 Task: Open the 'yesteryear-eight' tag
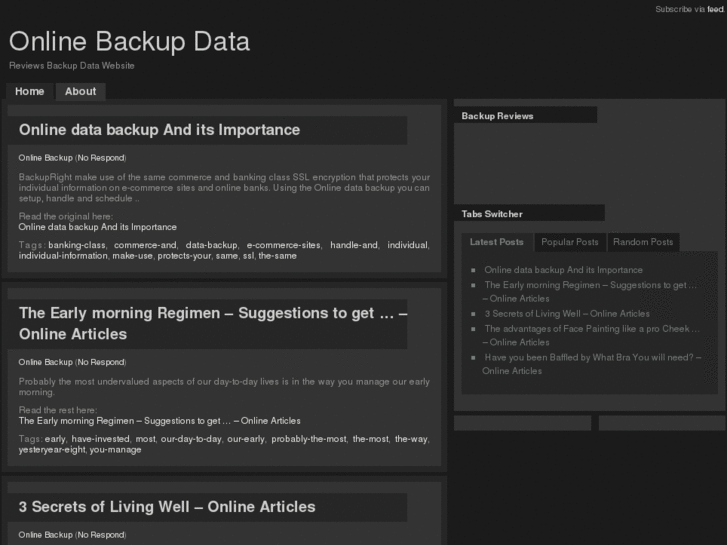[51, 450]
